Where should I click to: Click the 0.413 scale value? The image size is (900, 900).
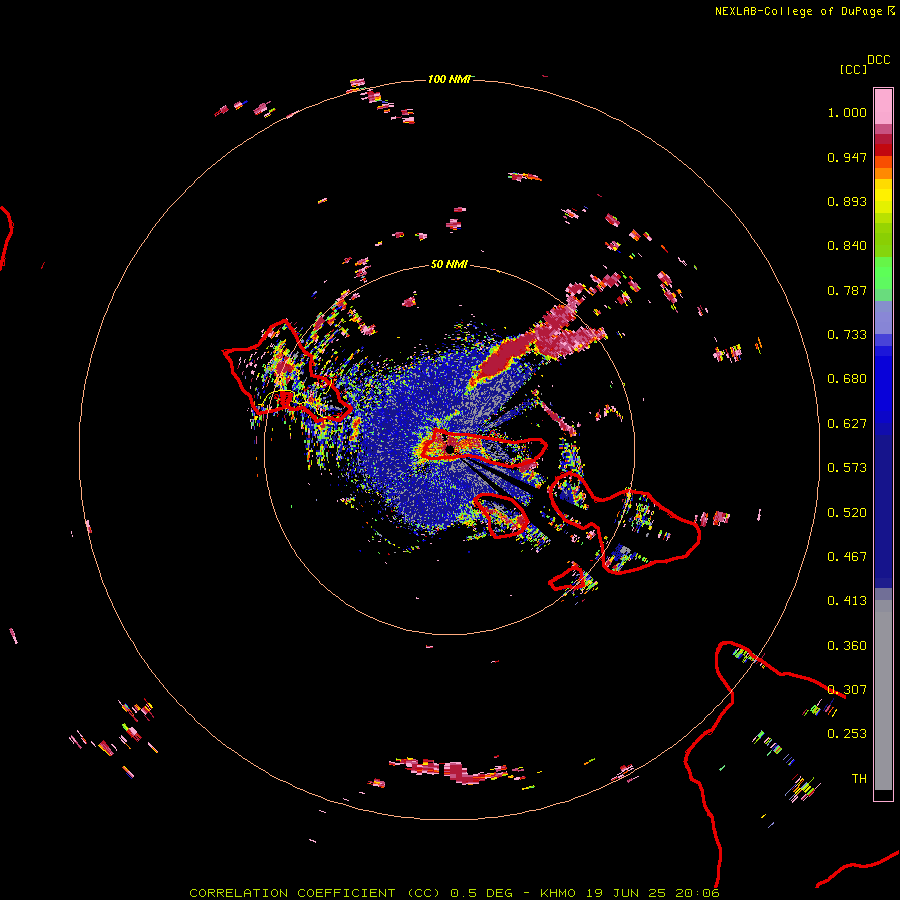click(x=847, y=601)
